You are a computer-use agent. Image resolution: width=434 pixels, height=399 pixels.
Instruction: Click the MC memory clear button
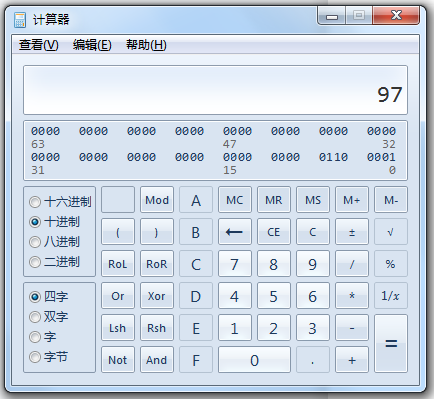(235, 200)
